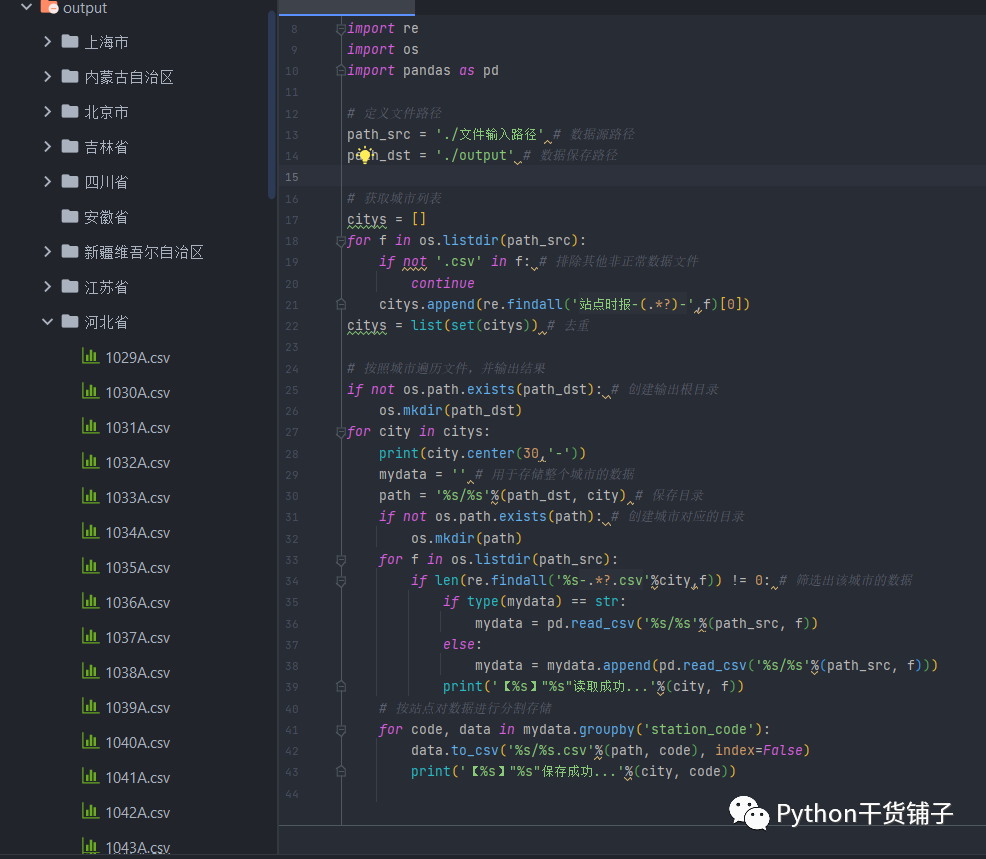Click index=False argument on line 42
Screen dimensions: 986x859
tap(759, 750)
